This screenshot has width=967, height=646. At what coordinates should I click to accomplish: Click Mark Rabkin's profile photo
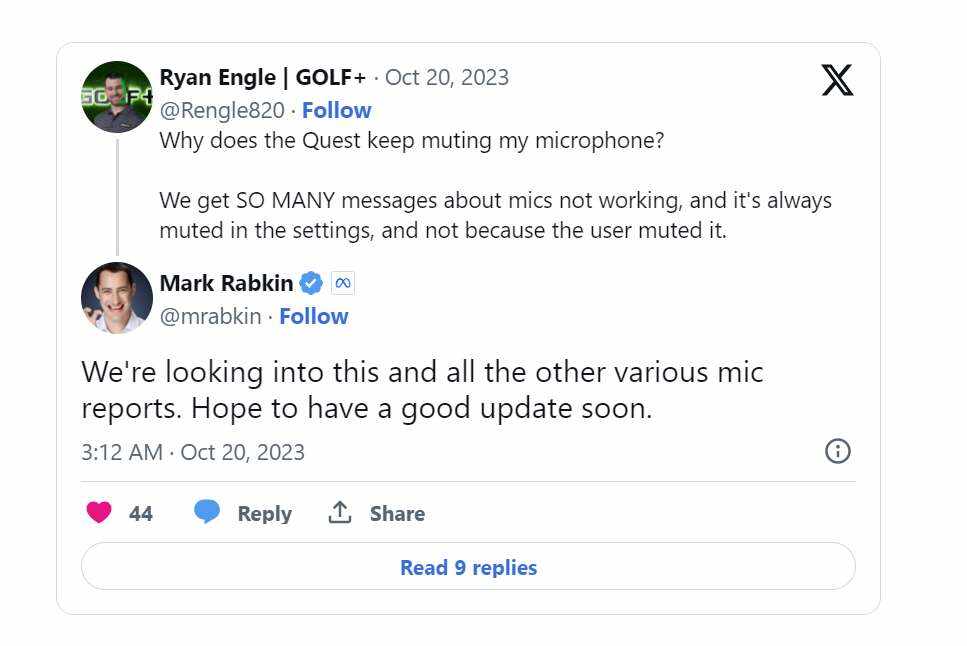(x=116, y=298)
